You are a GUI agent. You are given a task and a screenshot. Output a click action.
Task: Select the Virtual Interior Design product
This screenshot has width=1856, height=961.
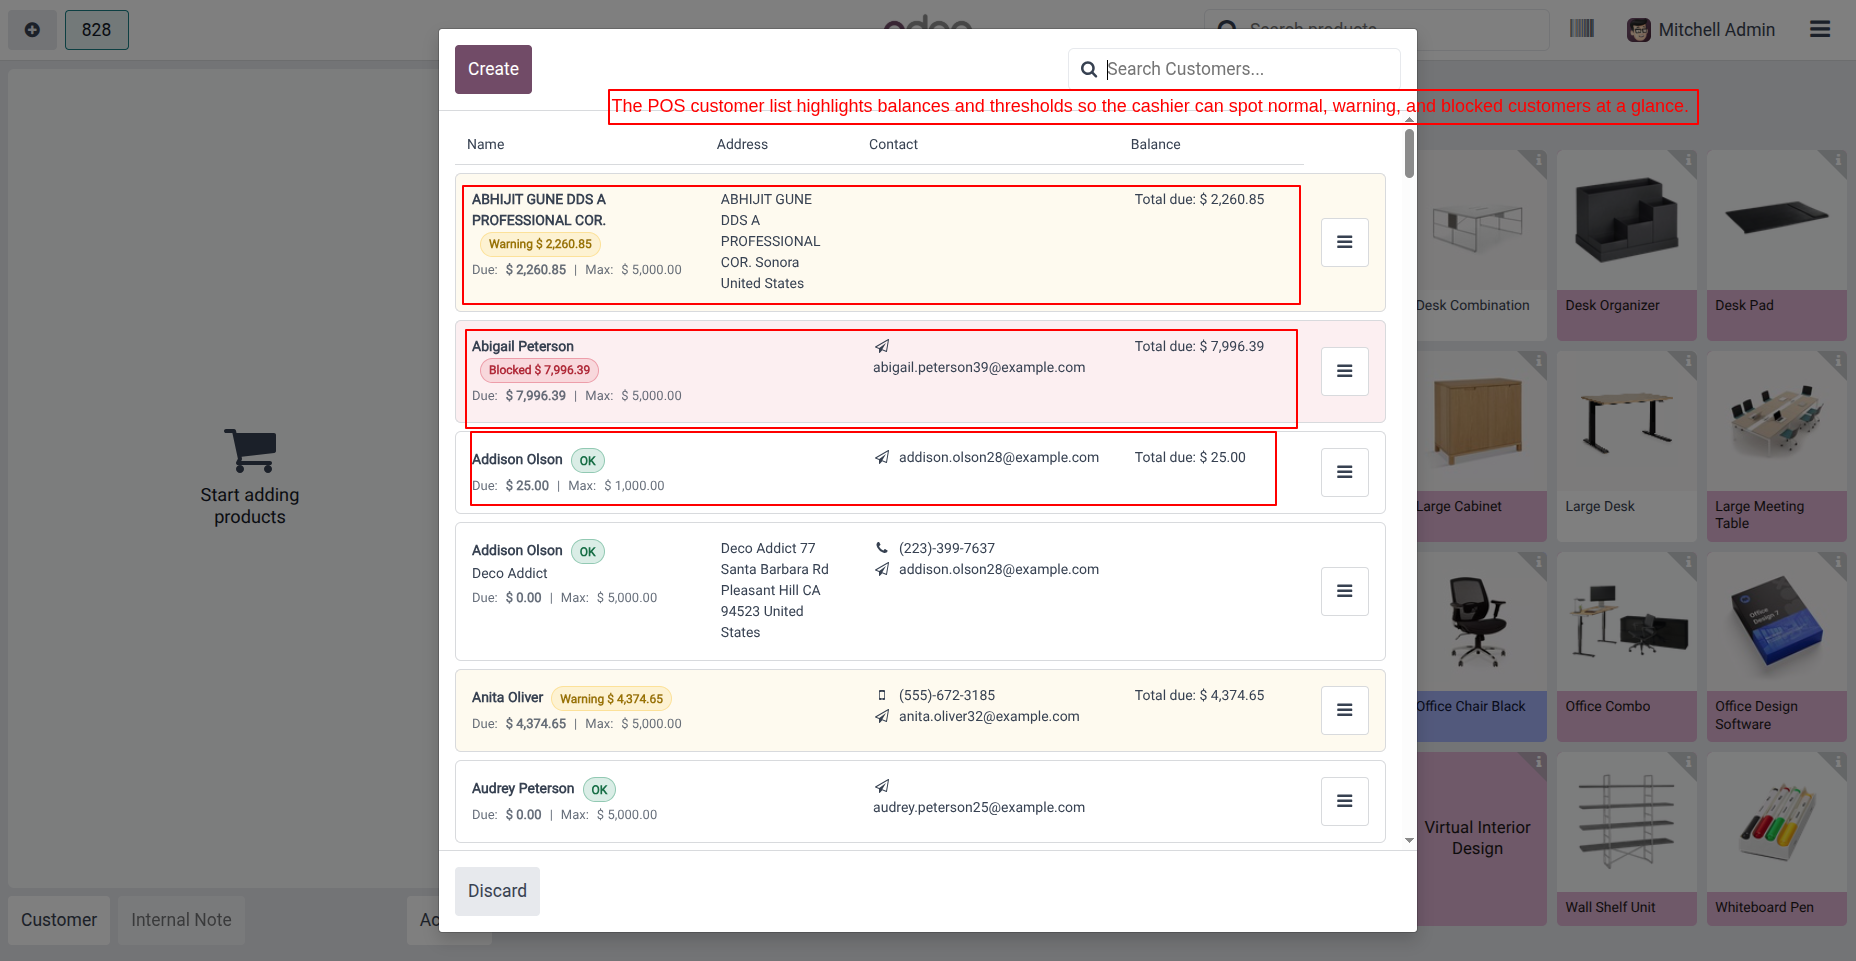pyautogui.click(x=1481, y=839)
